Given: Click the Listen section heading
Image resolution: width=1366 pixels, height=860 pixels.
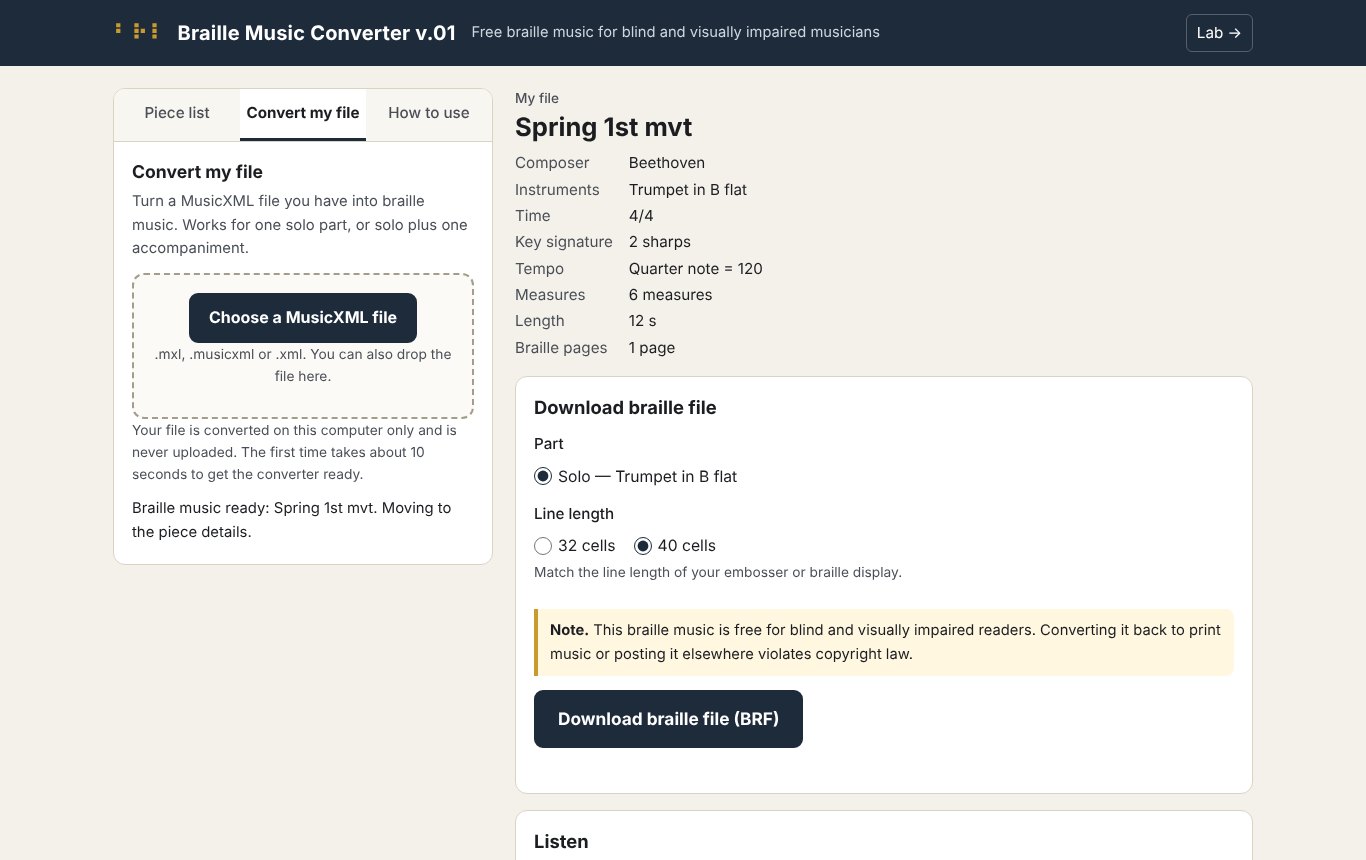Looking at the screenshot, I should pos(561,841).
